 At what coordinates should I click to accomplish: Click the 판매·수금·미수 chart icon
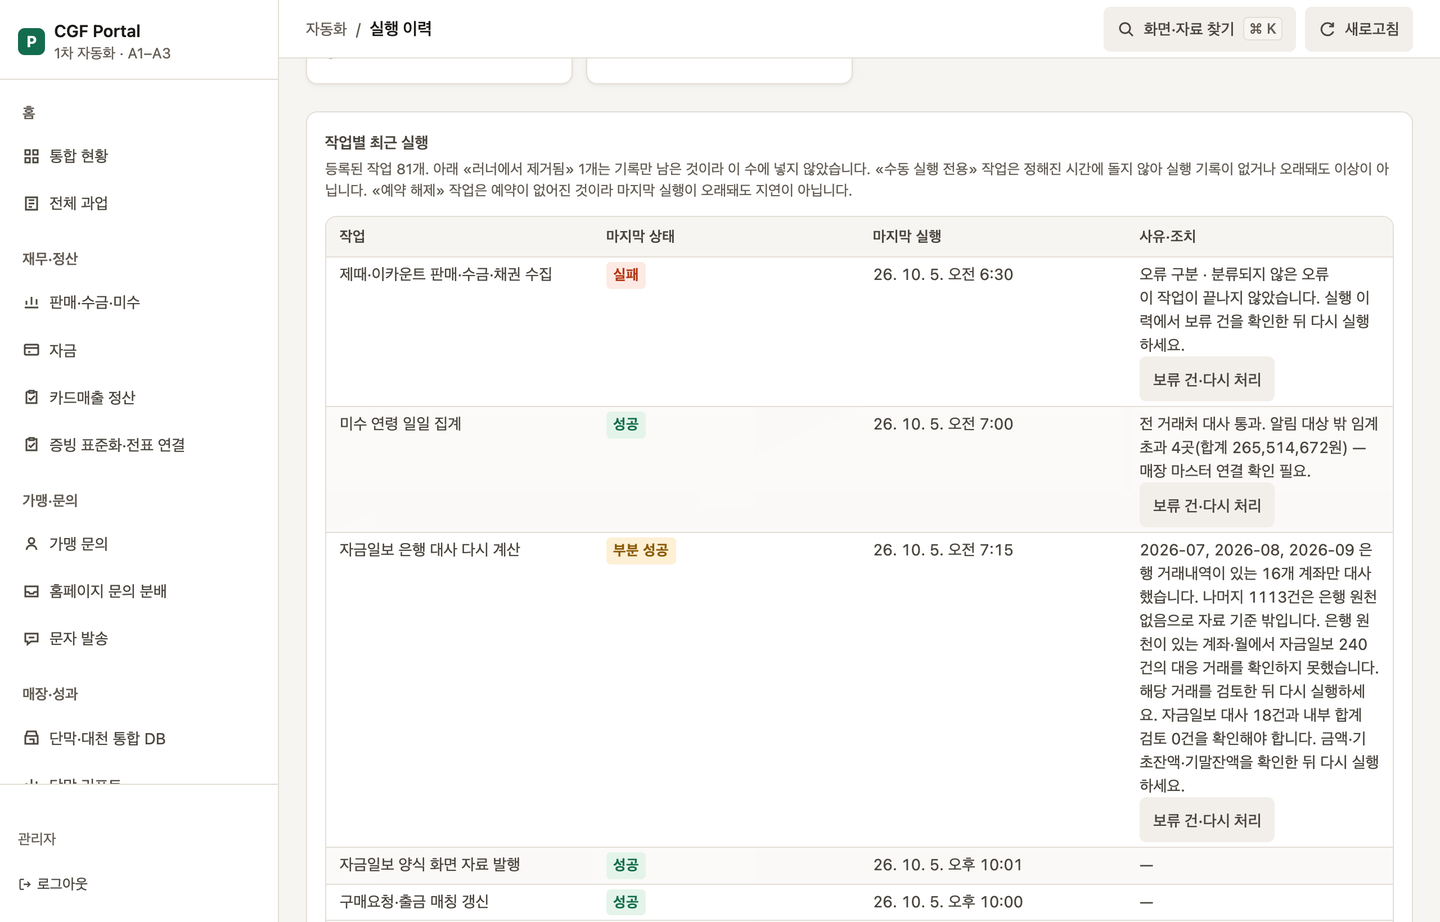31,302
